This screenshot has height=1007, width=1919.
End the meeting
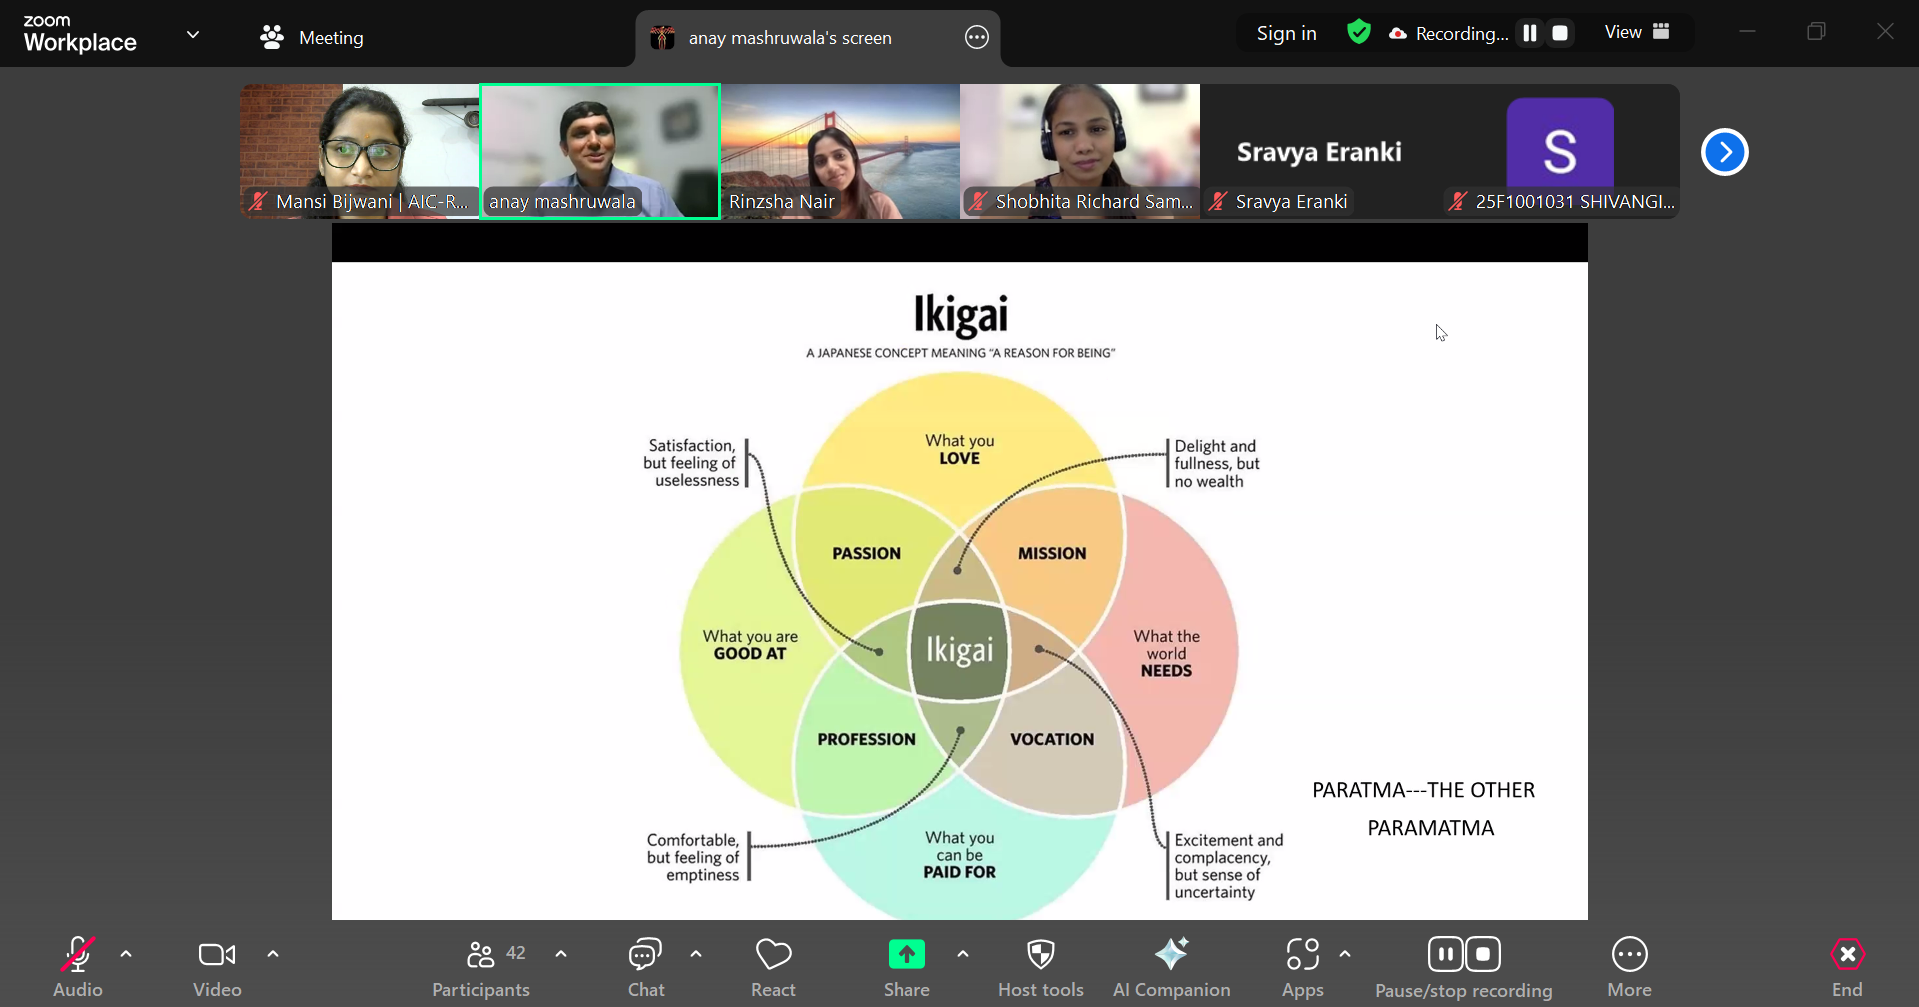1846,966
